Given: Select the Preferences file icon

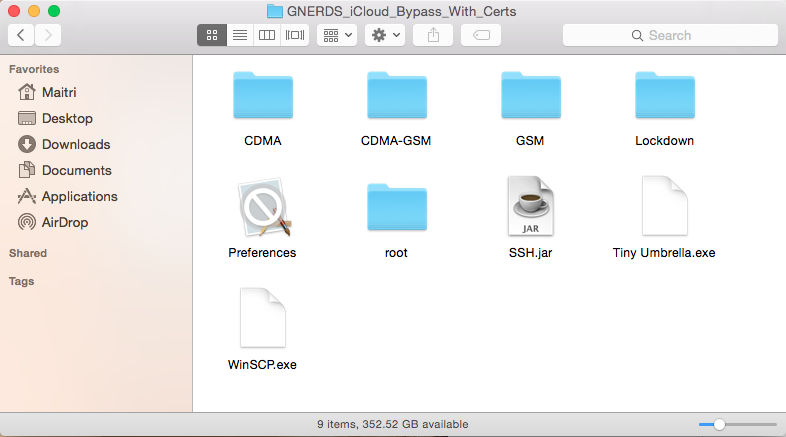Looking at the screenshot, I should (x=264, y=206).
